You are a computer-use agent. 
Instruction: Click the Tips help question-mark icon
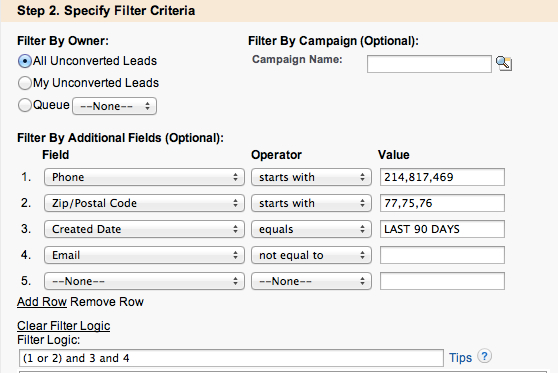pos(484,356)
